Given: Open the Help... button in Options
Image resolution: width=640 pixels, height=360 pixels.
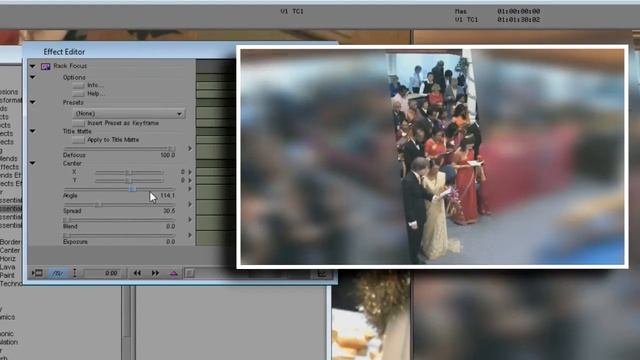Looking at the screenshot, I should [x=78, y=93].
